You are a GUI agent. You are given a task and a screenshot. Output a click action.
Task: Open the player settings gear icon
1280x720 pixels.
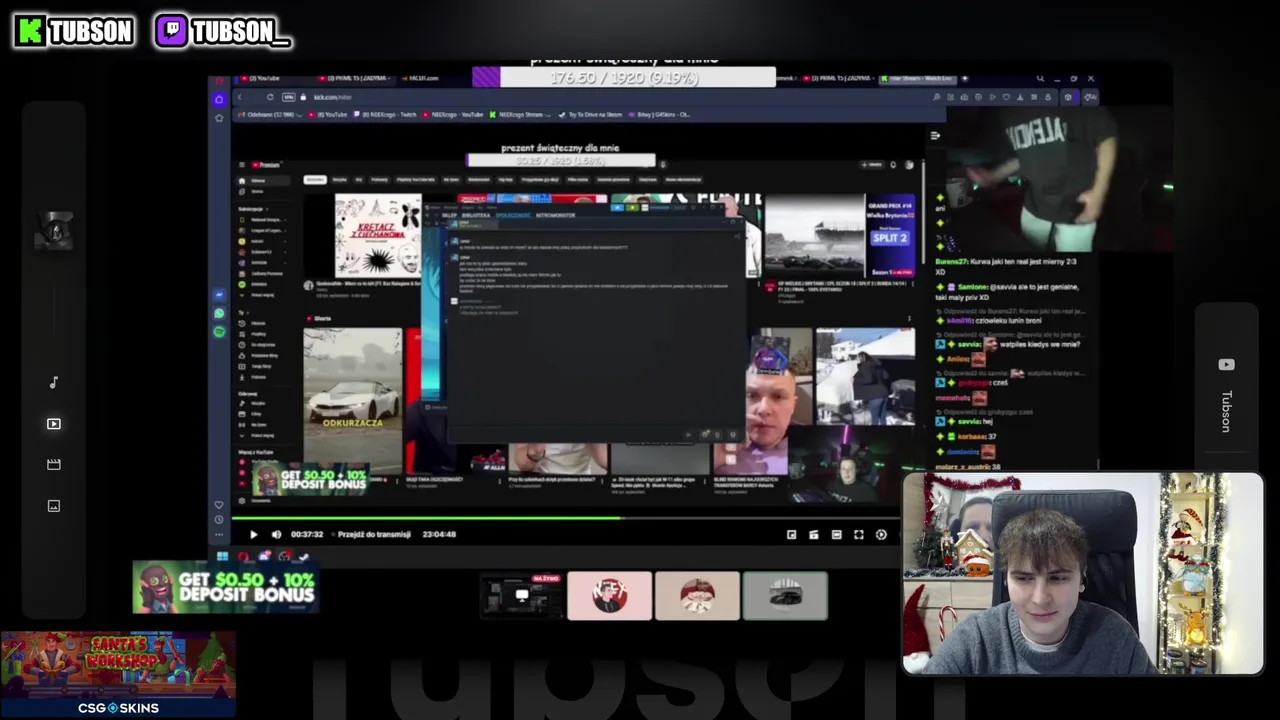tap(881, 535)
